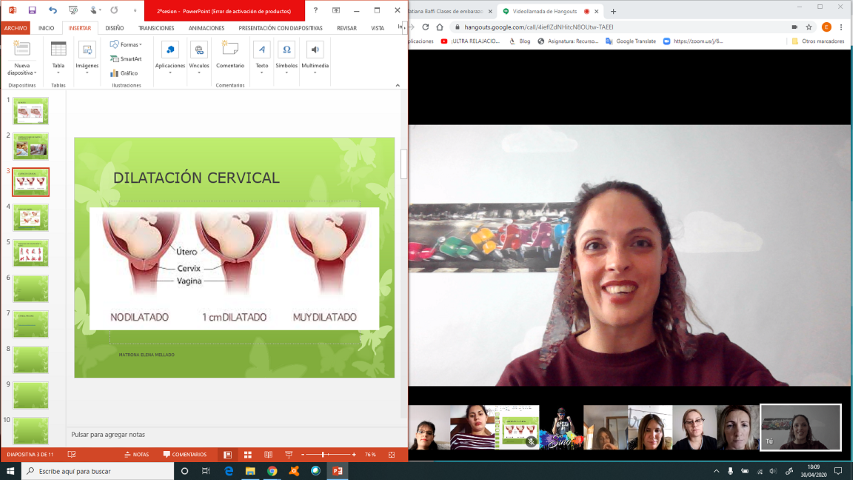Switch to the TRANSICIONES ribbon tab
Screen dimensions: 853x480
[x=156, y=28]
